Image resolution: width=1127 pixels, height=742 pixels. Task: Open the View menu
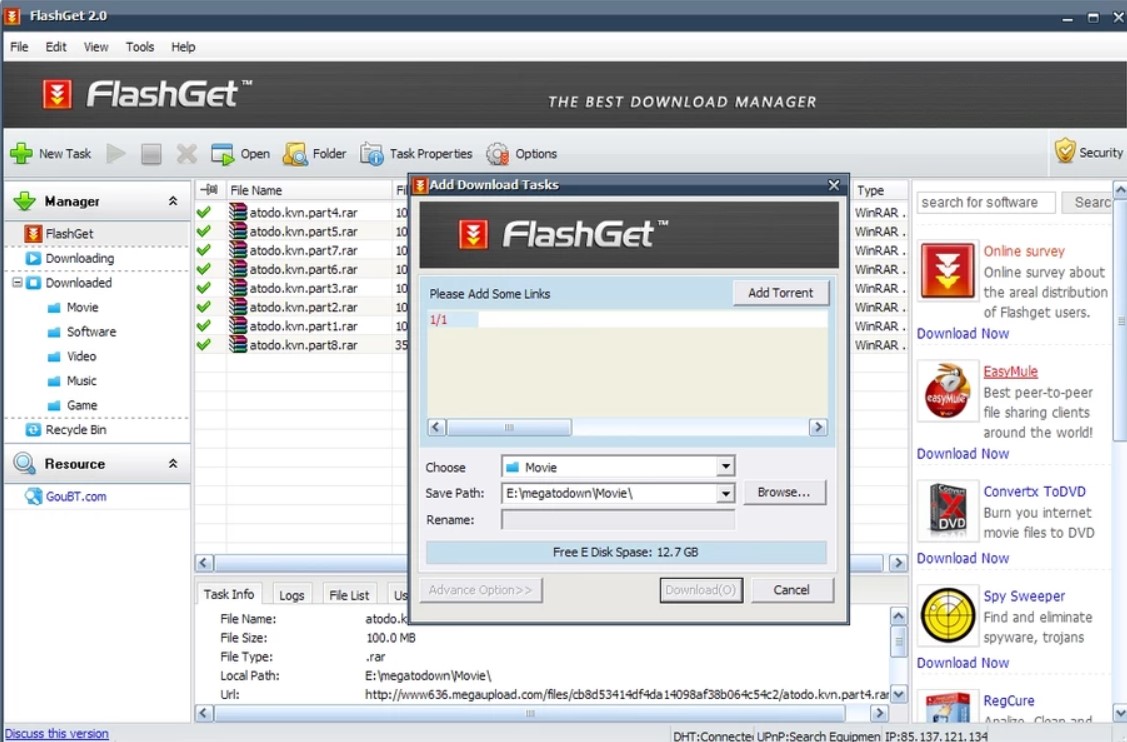pyautogui.click(x=96, y=47)
